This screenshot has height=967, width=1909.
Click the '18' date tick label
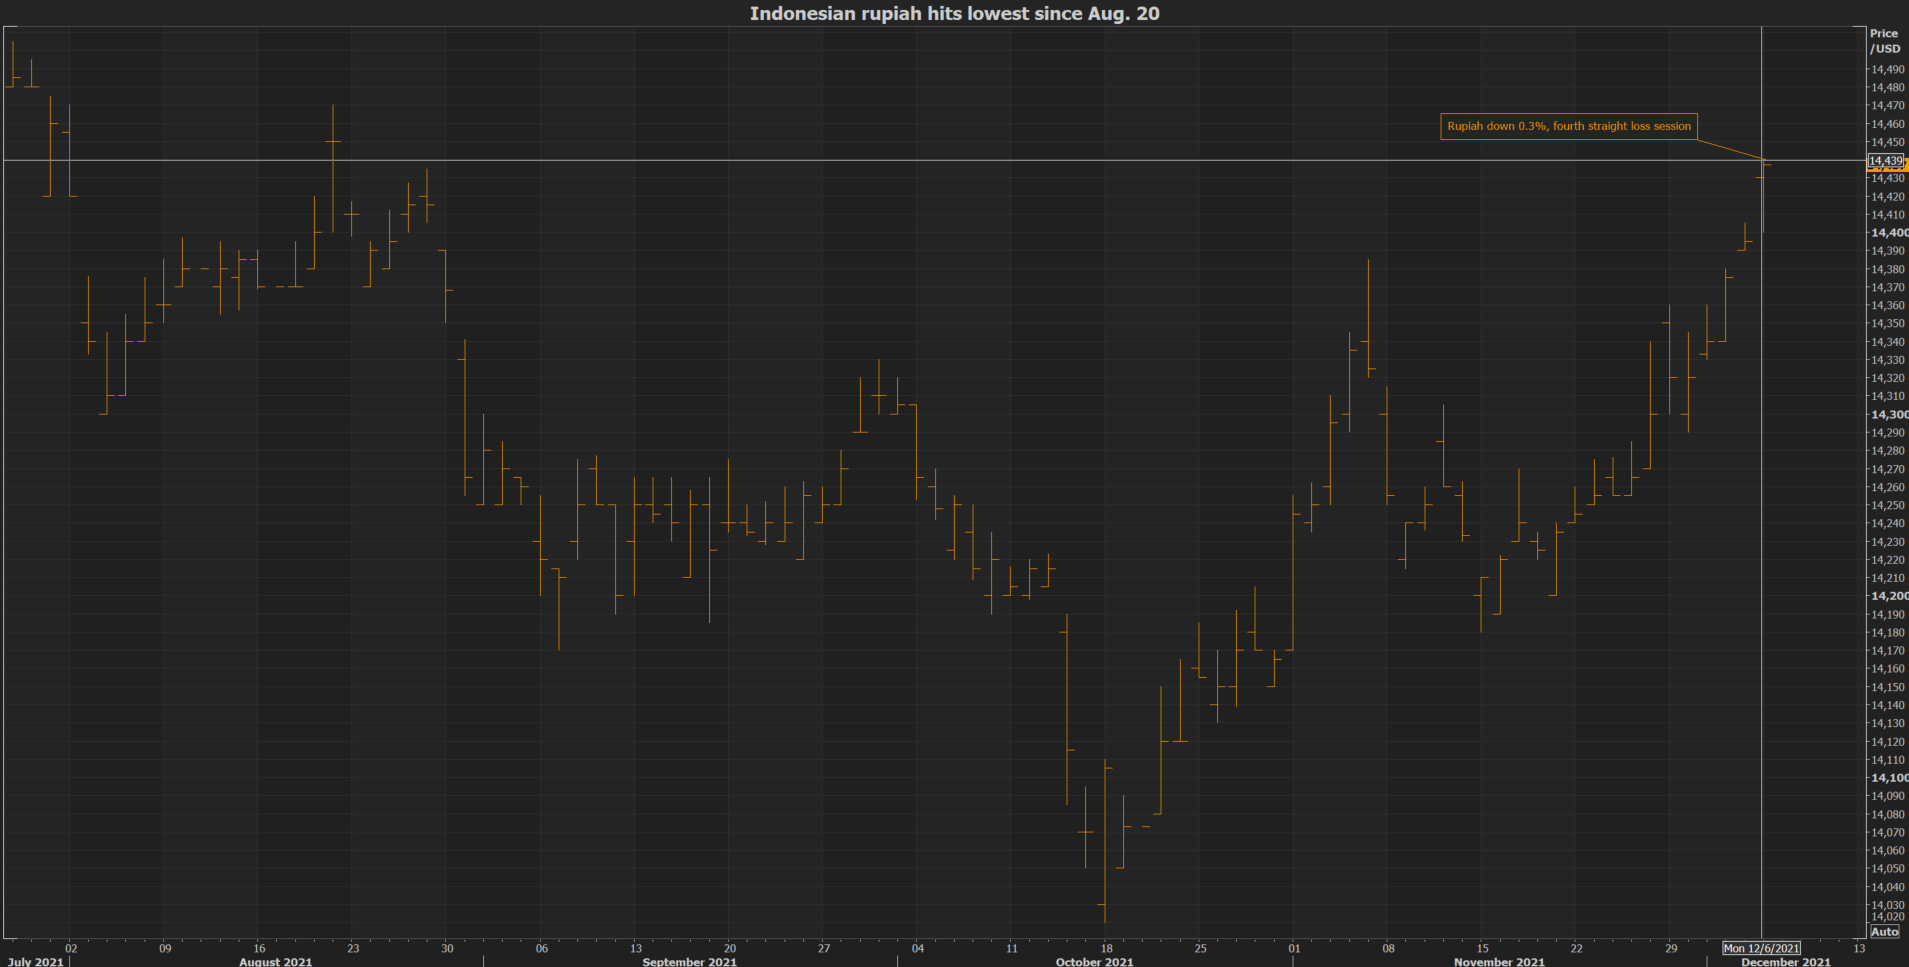tap(1107, 948)
